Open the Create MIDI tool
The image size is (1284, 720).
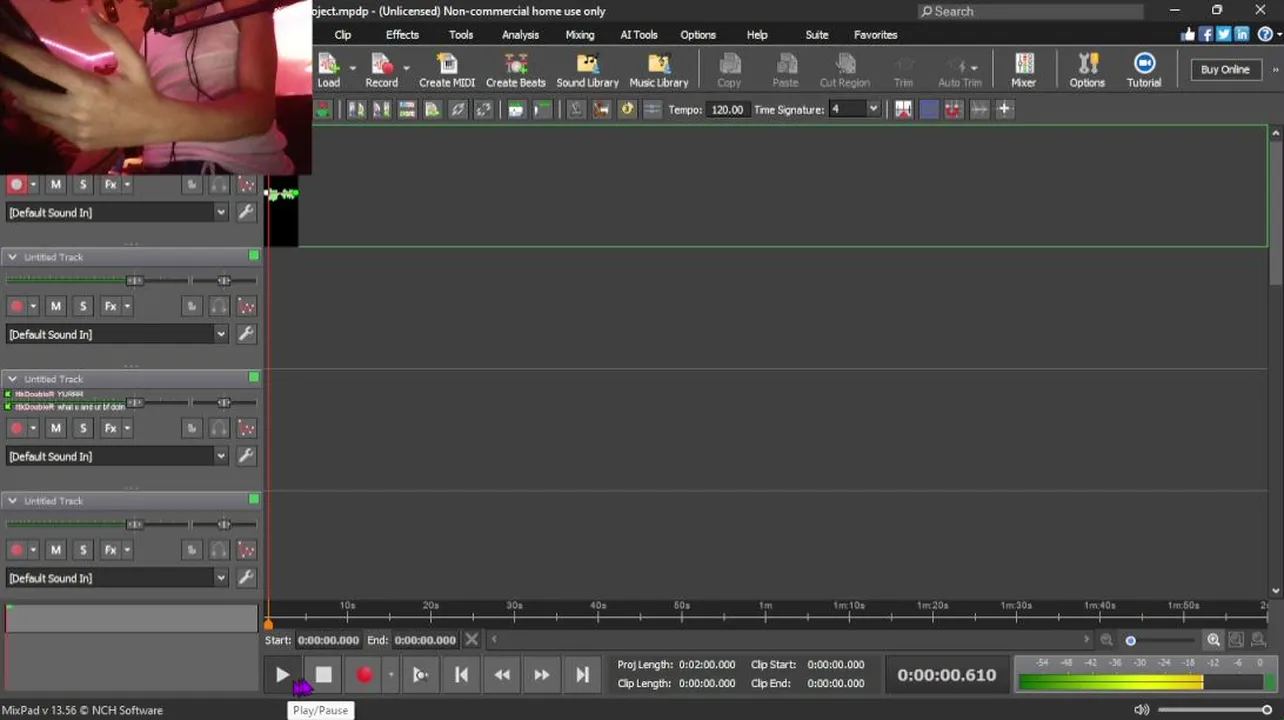point(447,70)
